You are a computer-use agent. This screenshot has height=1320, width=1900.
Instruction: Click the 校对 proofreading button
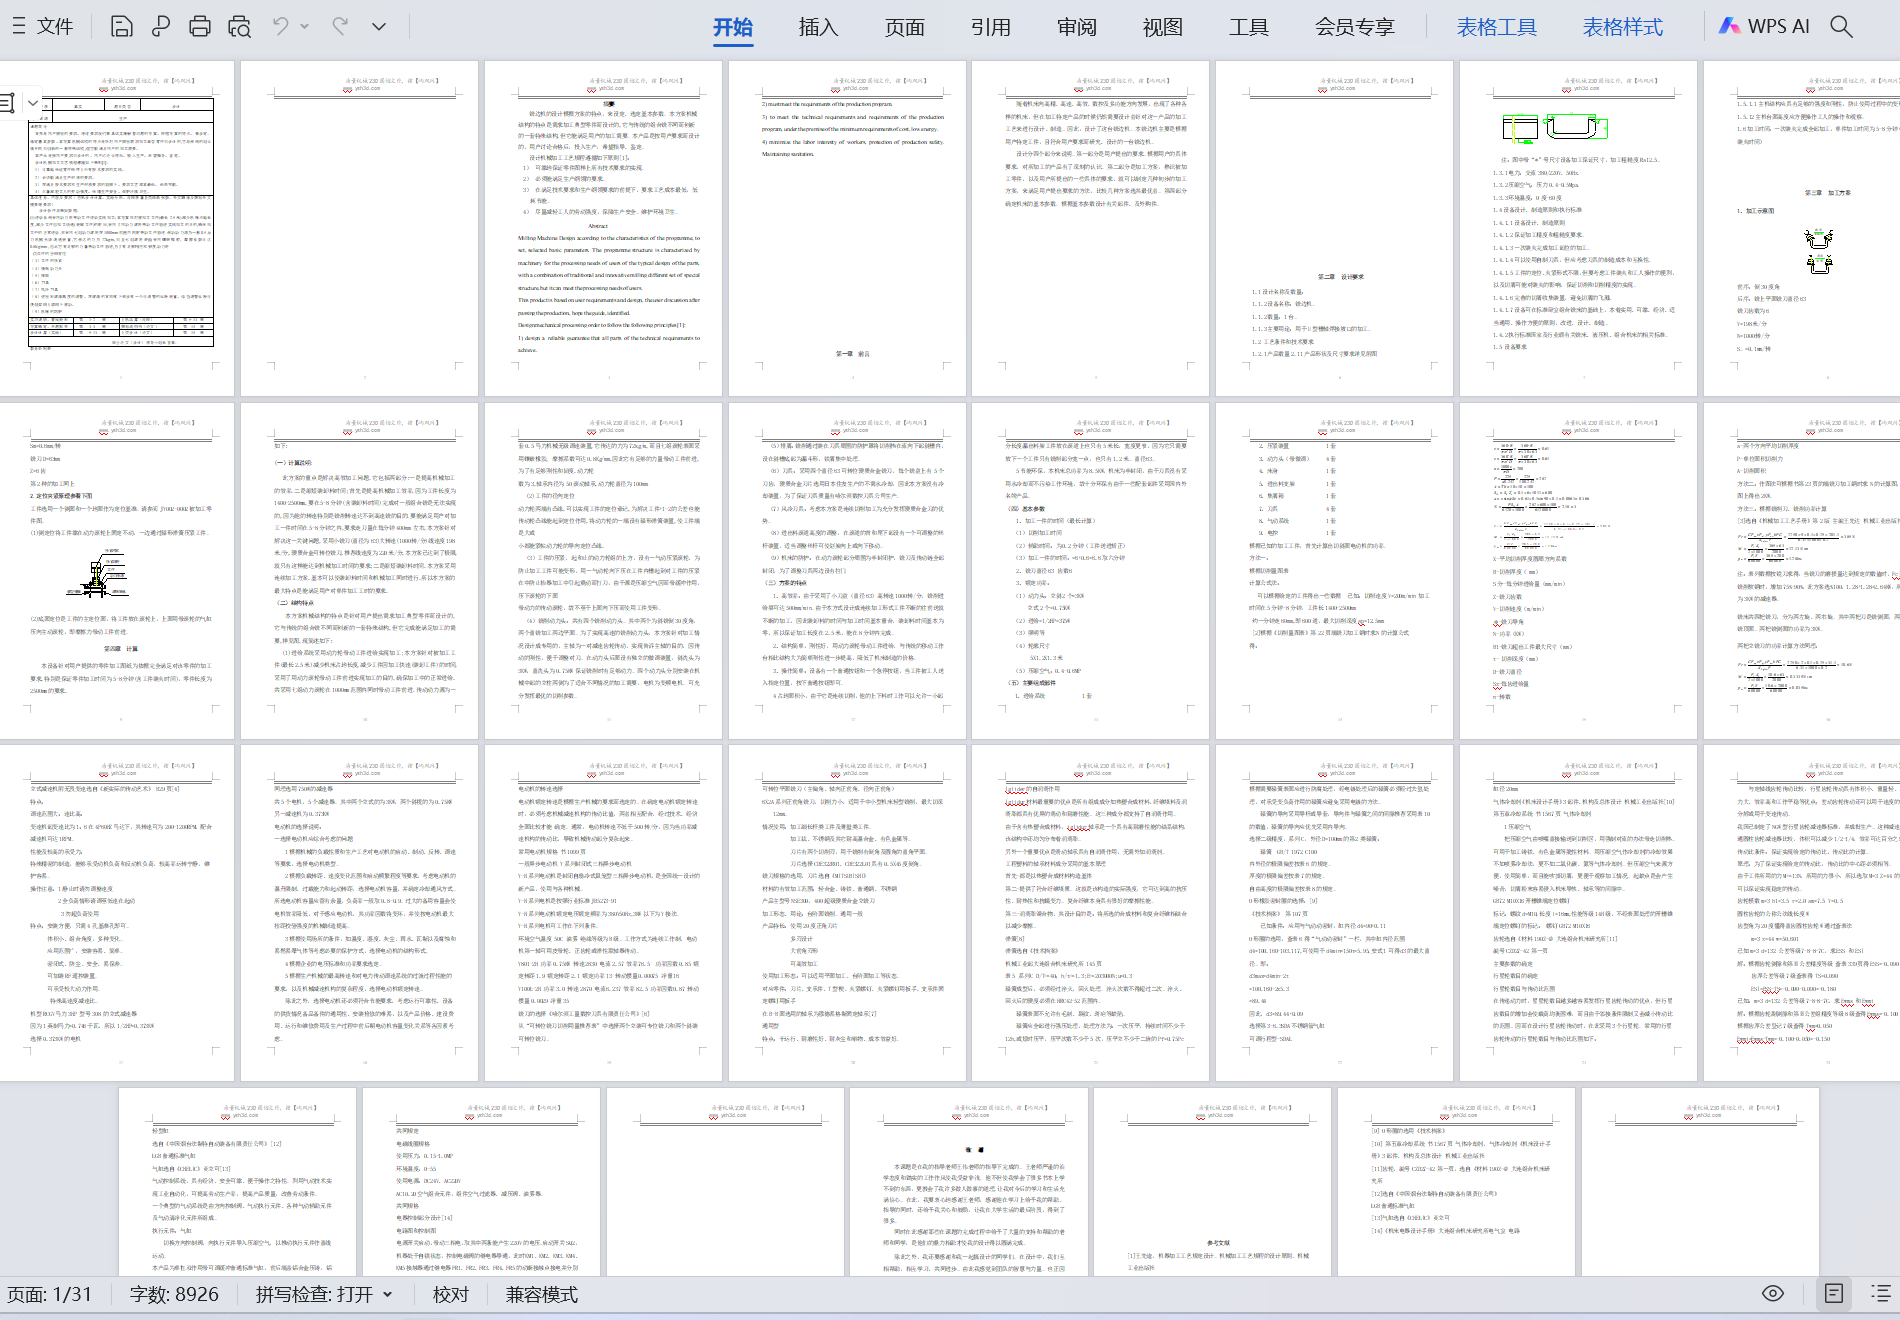click(451, 1295)
